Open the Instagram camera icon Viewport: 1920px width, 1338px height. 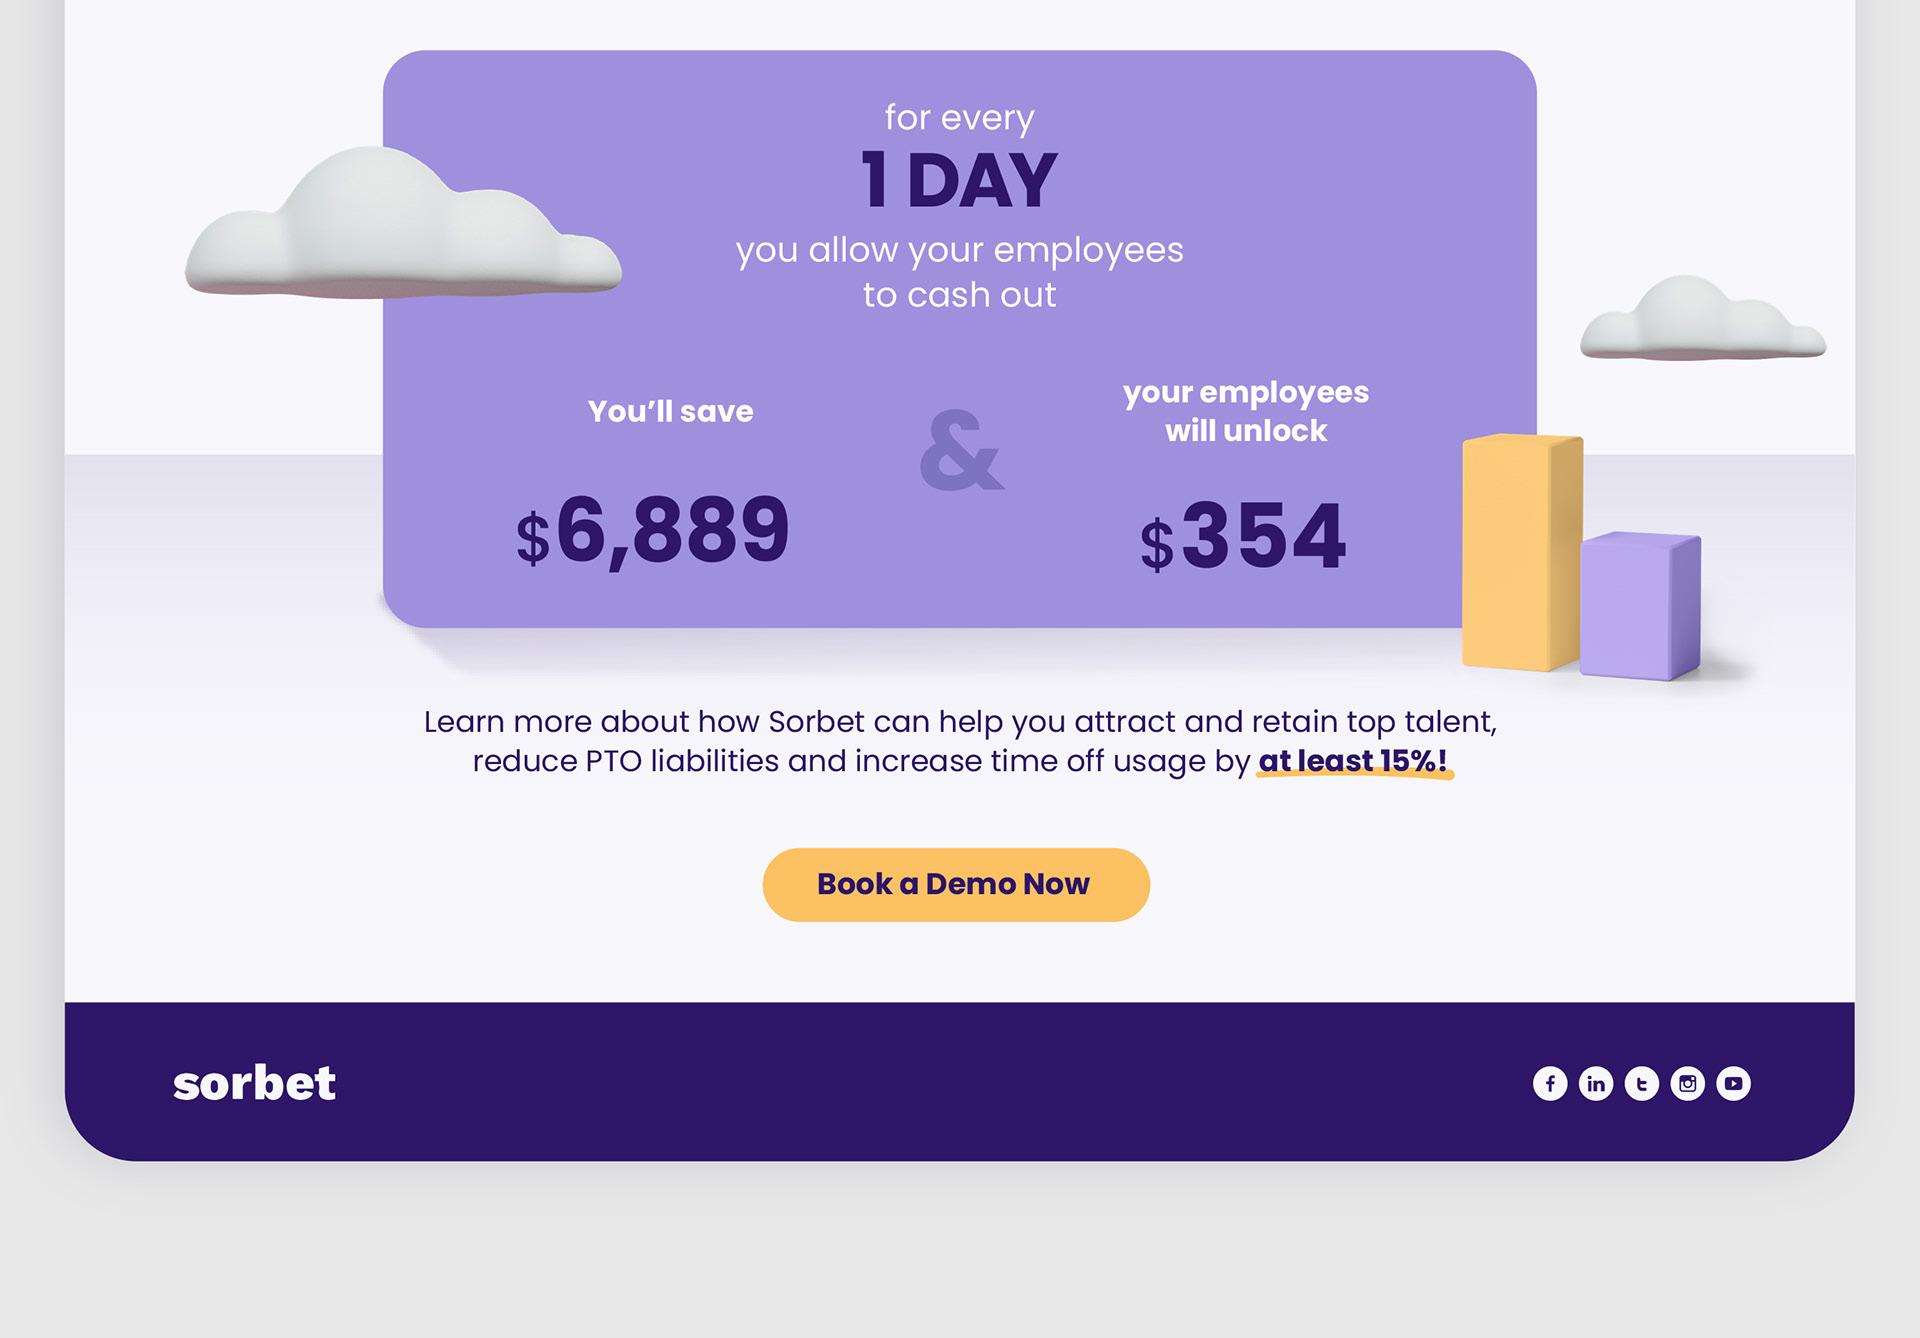[1688, 1083]
